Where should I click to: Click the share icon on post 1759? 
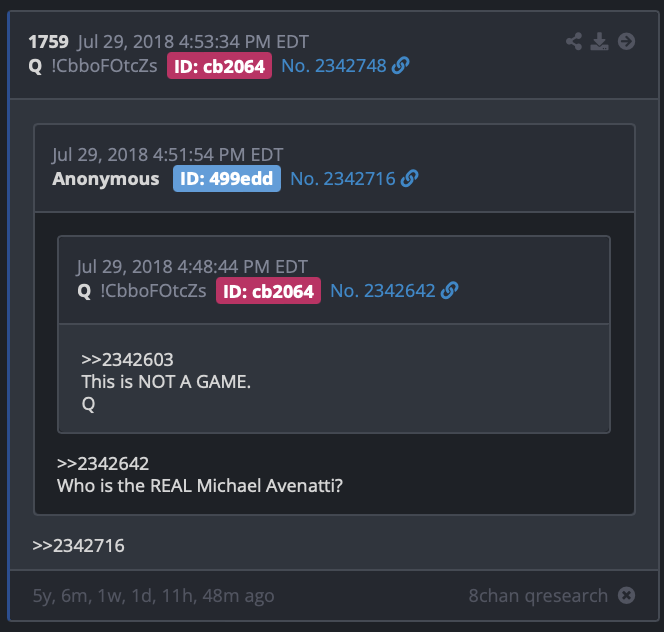[x=574, y=42]
